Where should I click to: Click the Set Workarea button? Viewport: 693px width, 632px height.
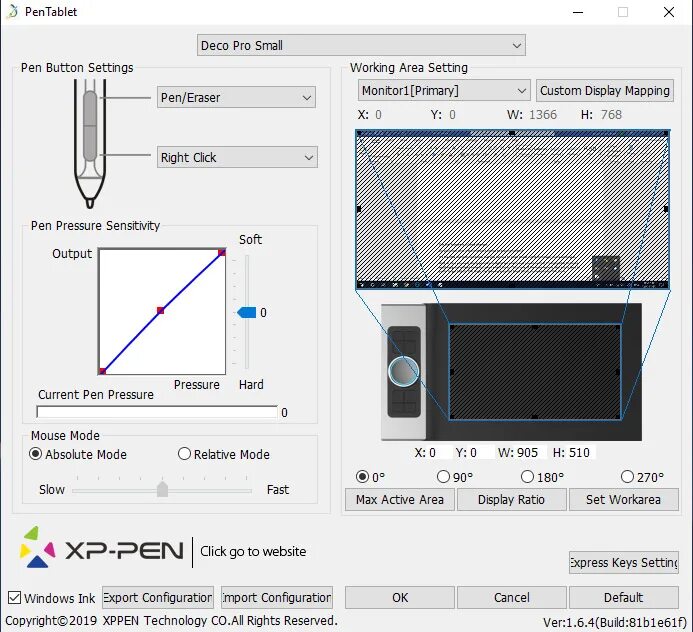(624, 499)
